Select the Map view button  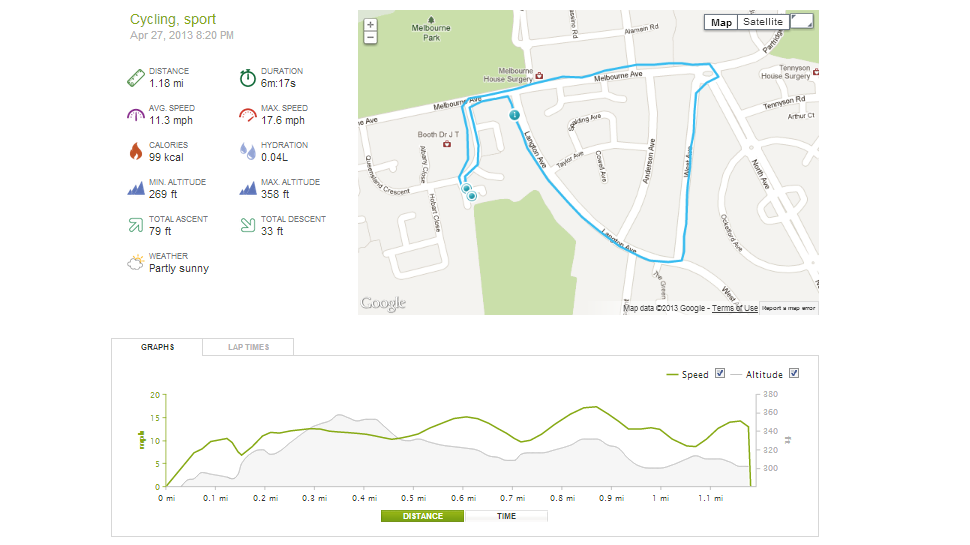pos(721,22)
